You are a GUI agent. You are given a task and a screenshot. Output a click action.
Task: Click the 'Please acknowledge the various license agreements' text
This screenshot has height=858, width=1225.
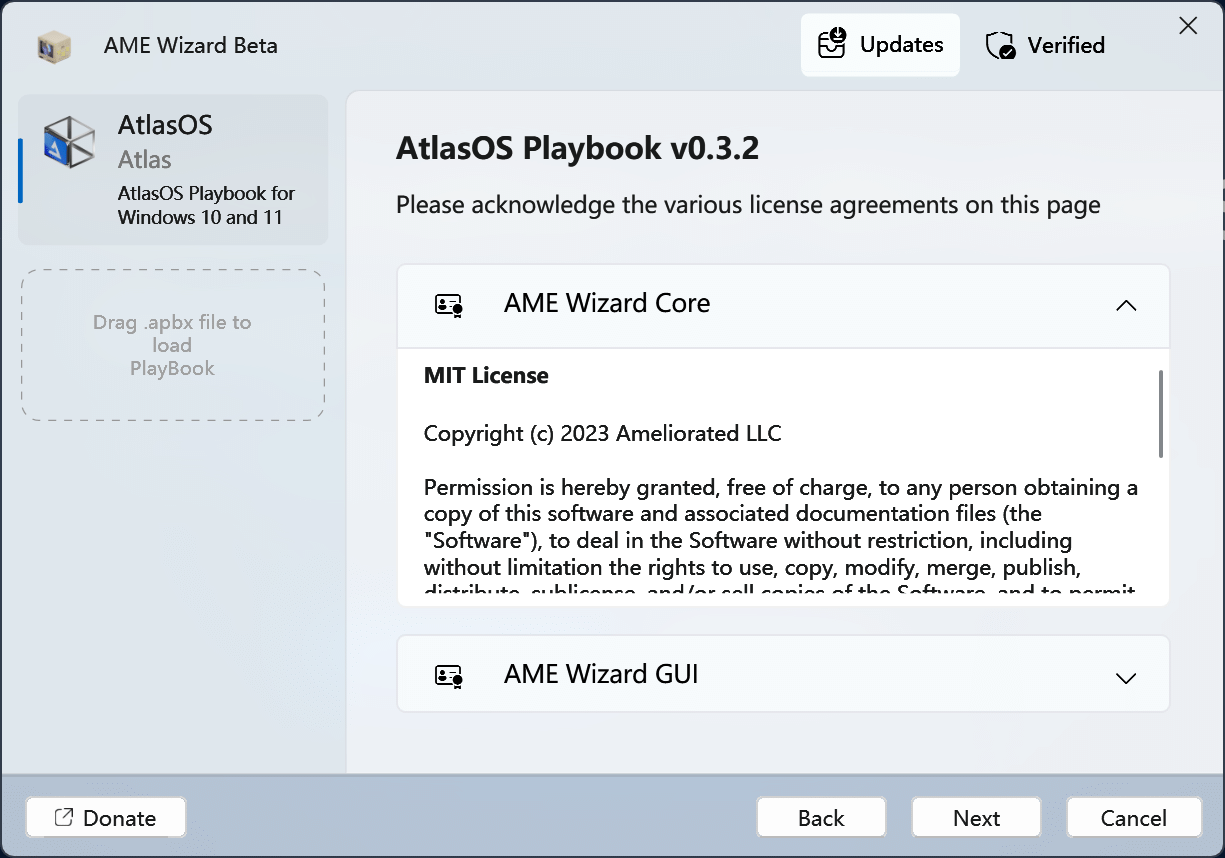(x=748, y=205)
